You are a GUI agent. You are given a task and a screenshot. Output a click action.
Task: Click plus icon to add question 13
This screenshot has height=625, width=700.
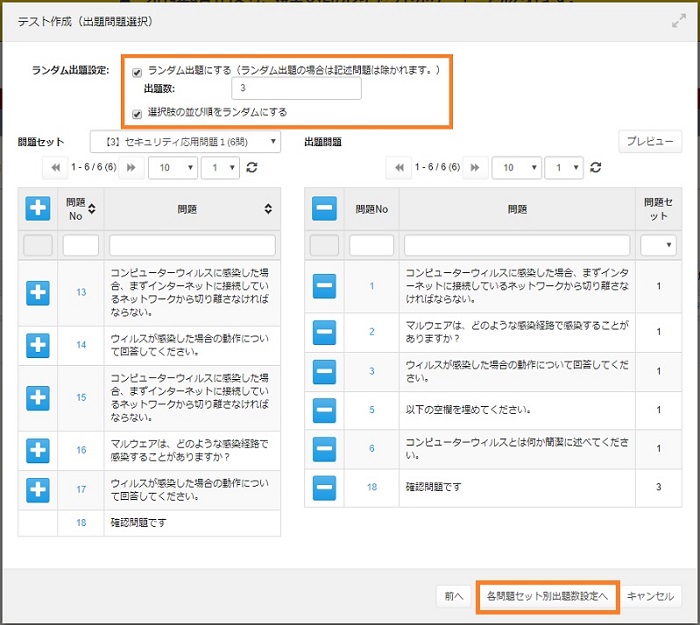click(x=37, y=292)
